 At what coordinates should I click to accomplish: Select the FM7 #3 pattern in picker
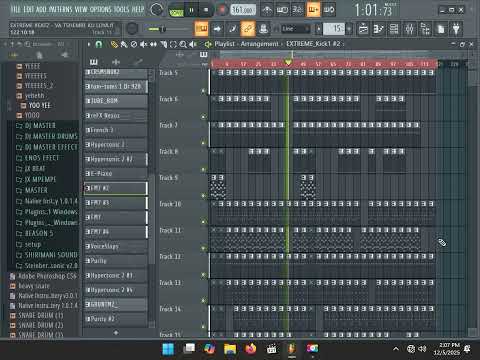[x=116, y=203]
